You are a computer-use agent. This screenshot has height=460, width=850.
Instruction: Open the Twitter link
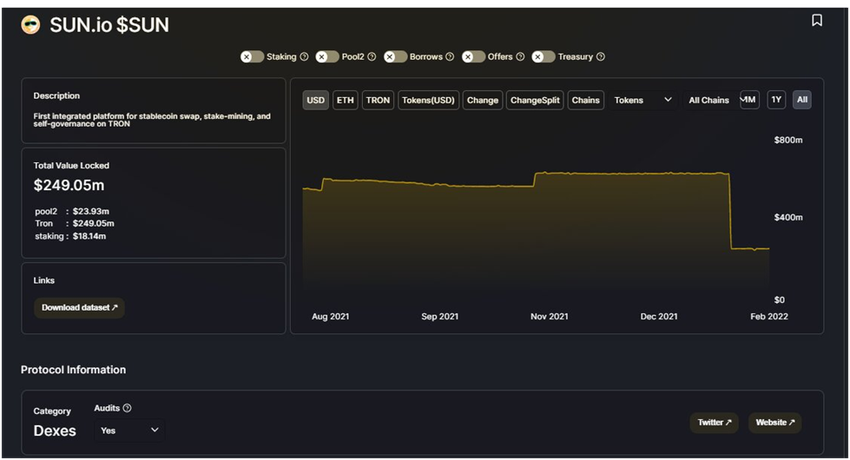714,423
